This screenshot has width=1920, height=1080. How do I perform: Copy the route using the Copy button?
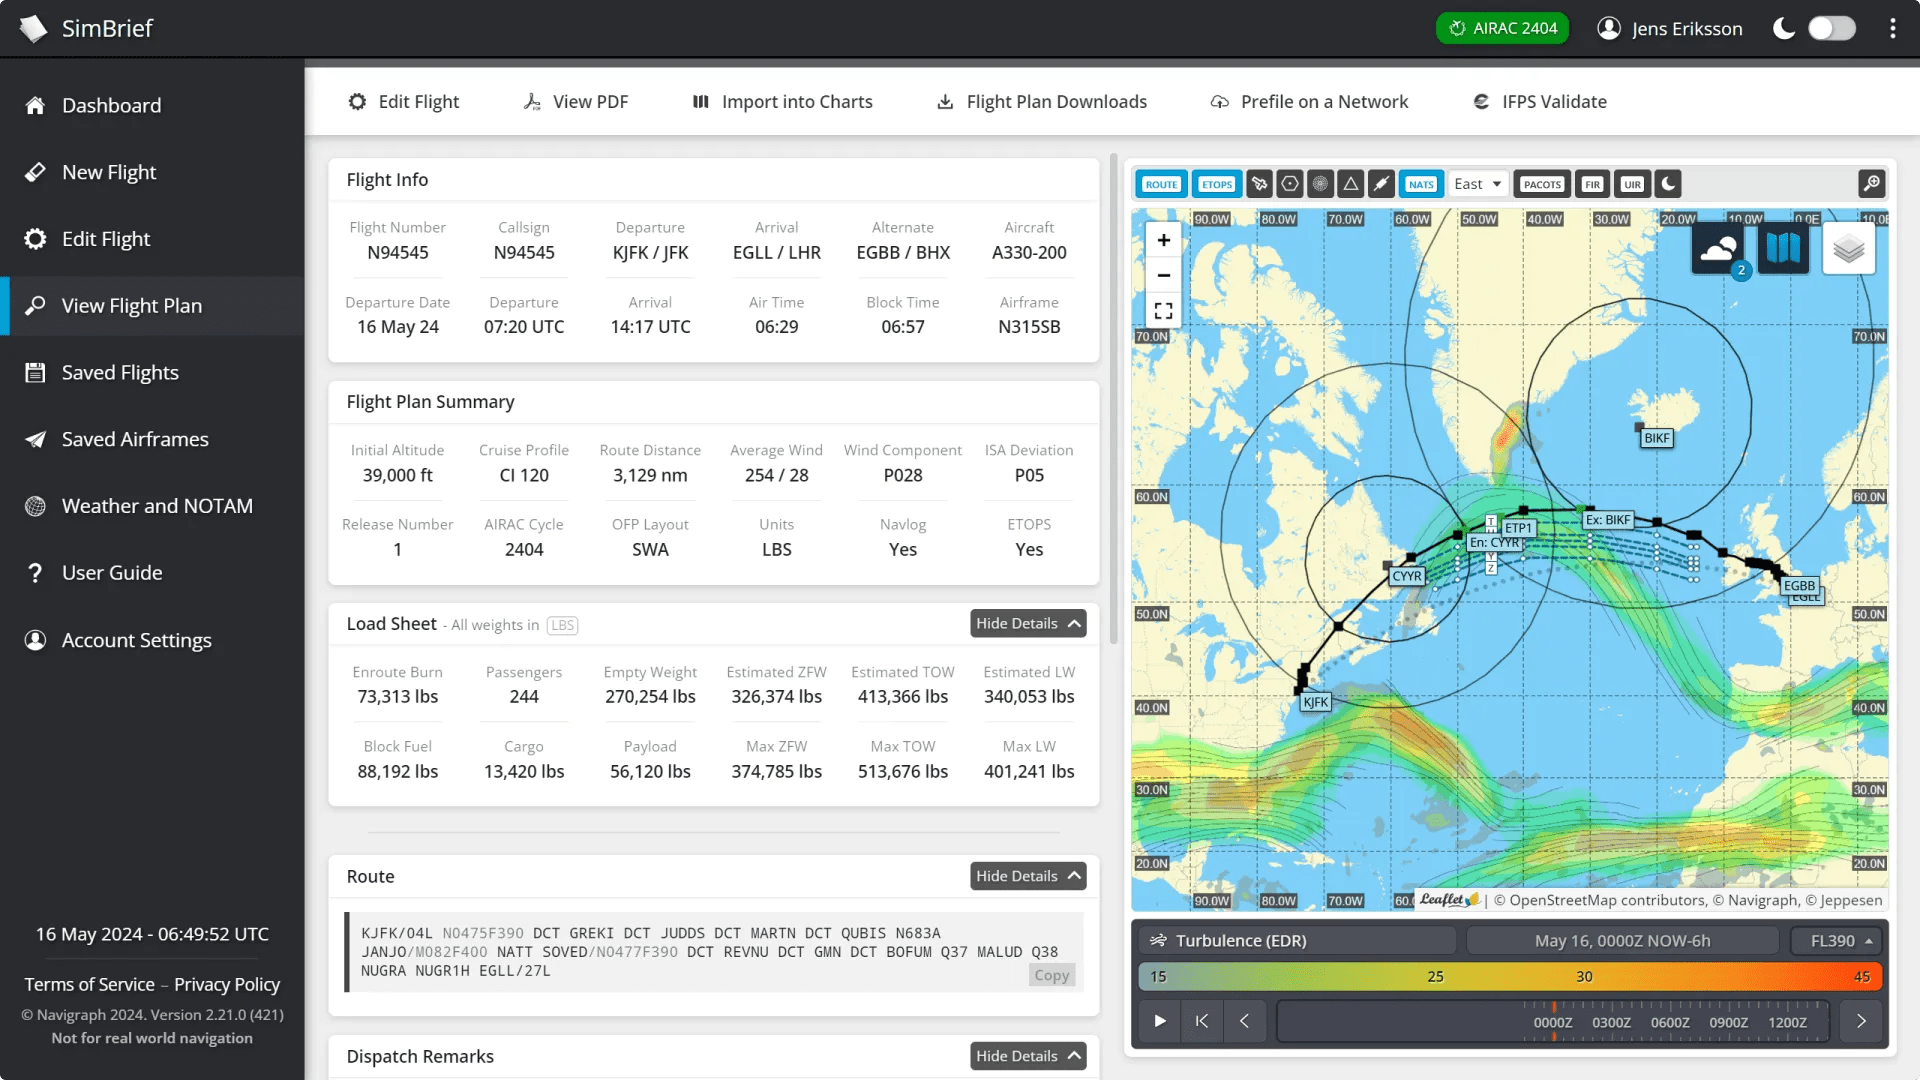coord(1051,975)
